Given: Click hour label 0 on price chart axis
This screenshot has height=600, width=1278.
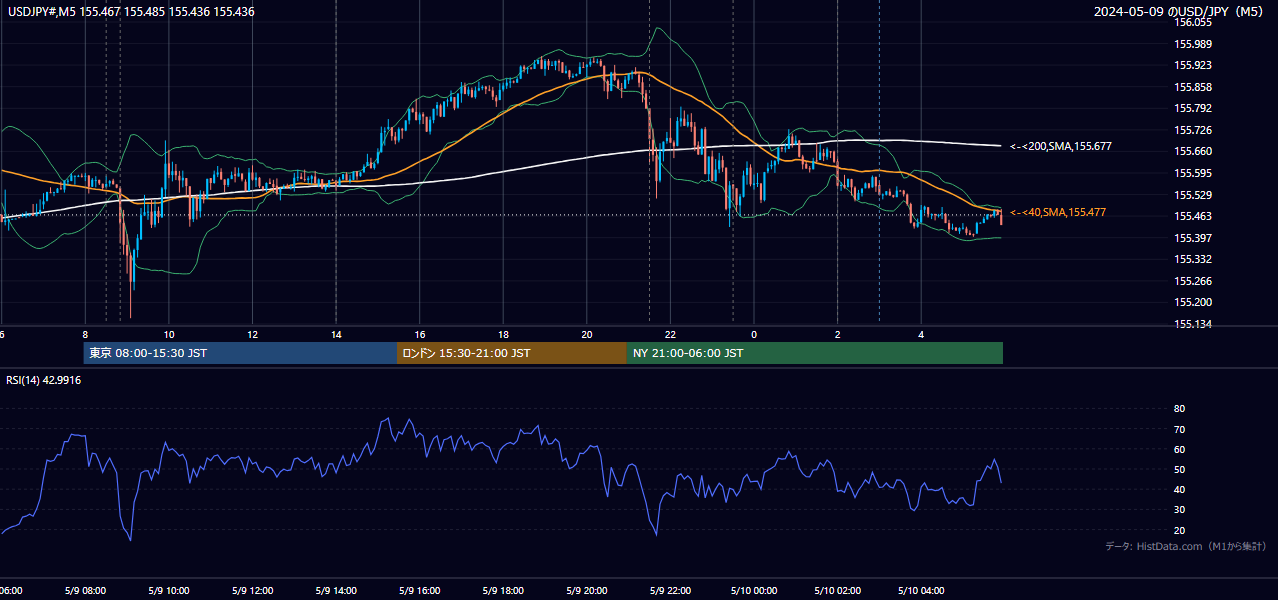Looking at the screenshot, I should pyautogui.click(x=754, y=334).
